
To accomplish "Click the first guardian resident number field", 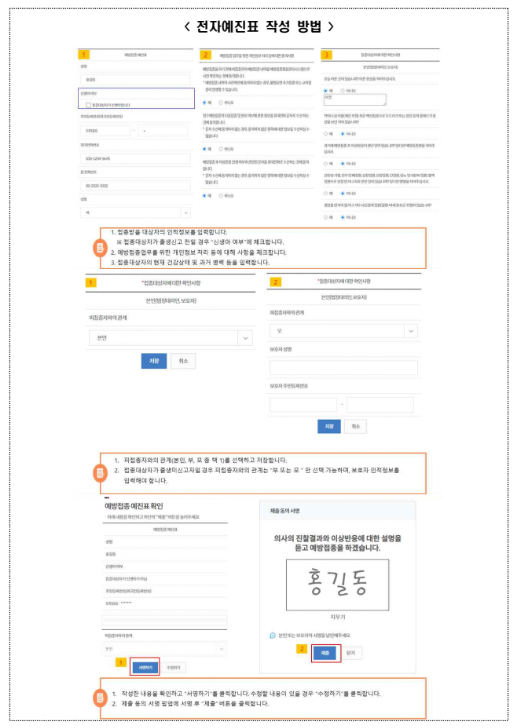I will coord(303,404).
